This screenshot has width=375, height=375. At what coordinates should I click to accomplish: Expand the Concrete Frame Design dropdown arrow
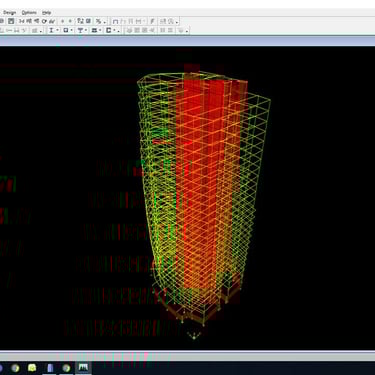tap(72, 31)
